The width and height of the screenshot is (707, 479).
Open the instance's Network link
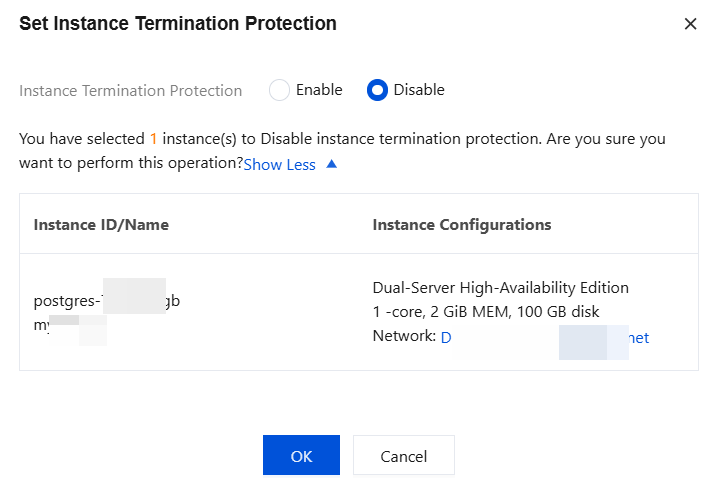tap(545, 338)
